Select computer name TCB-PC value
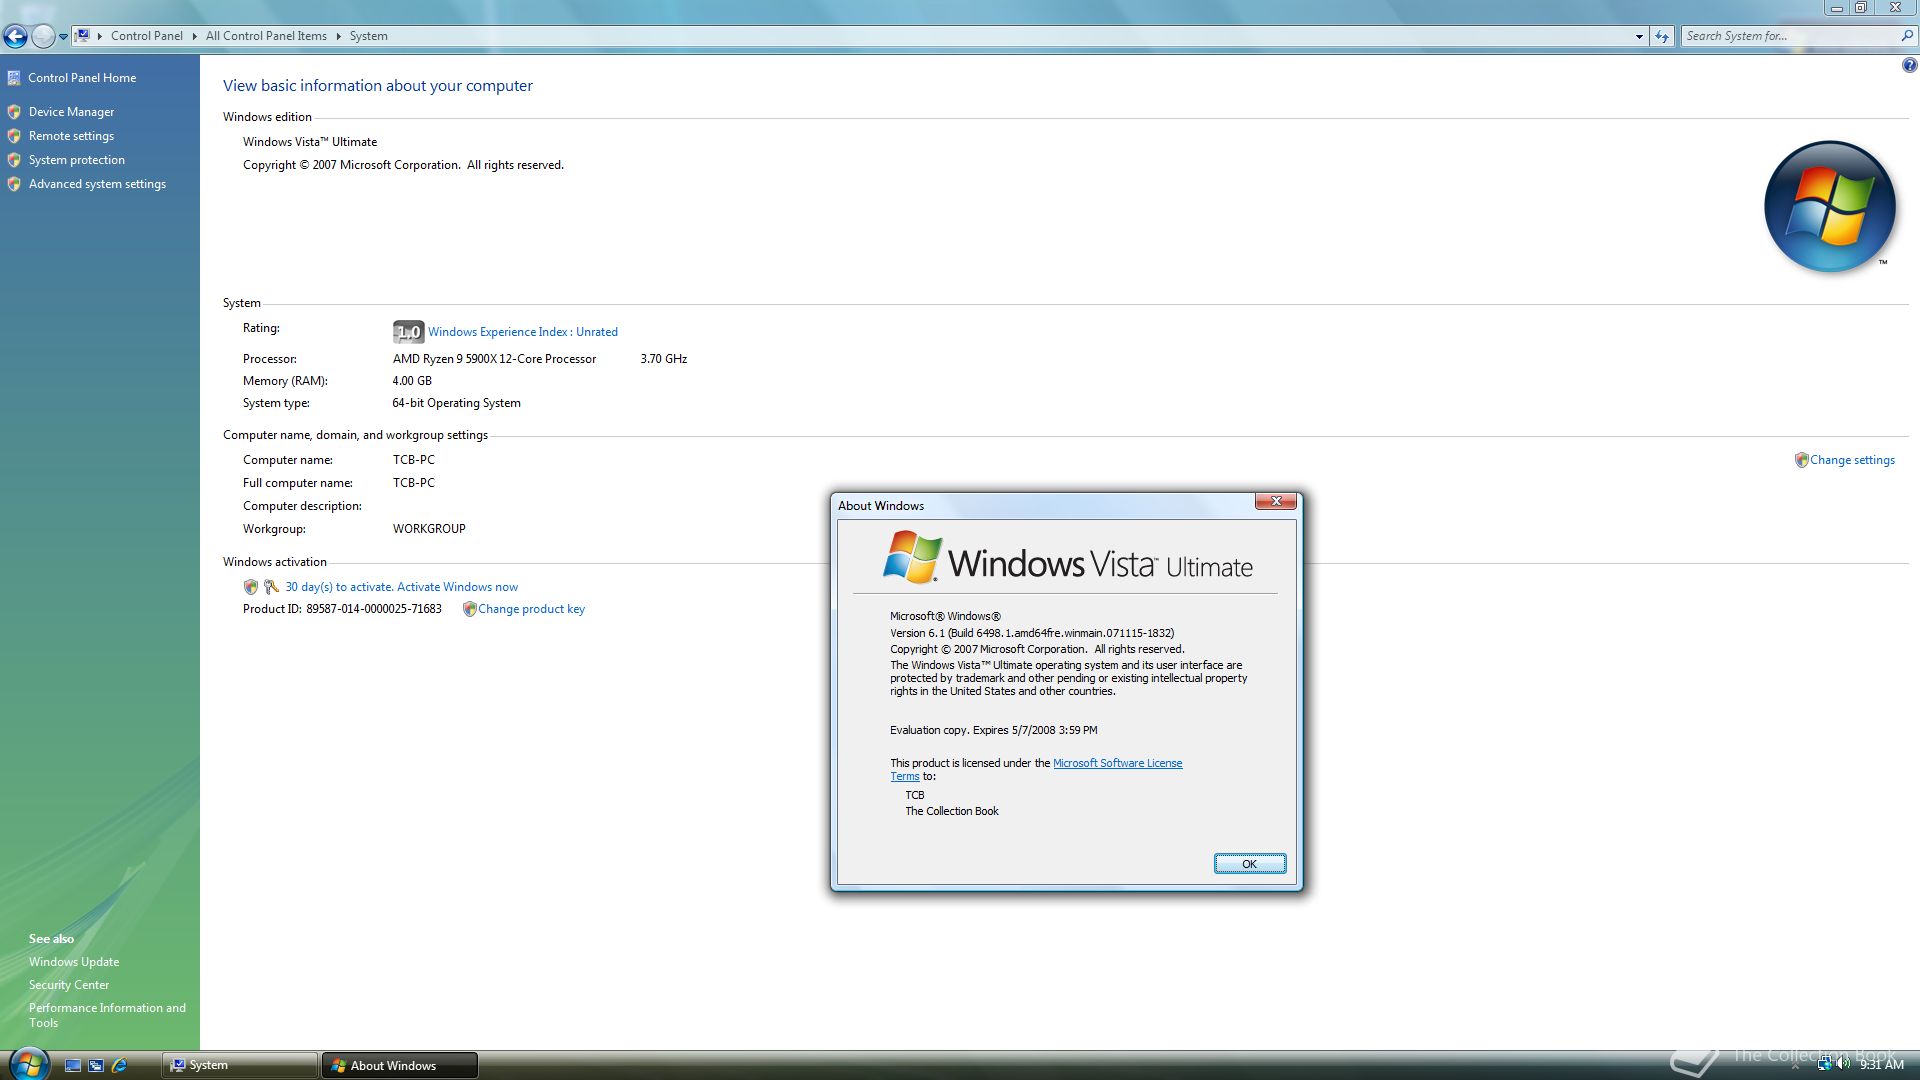 414,460
